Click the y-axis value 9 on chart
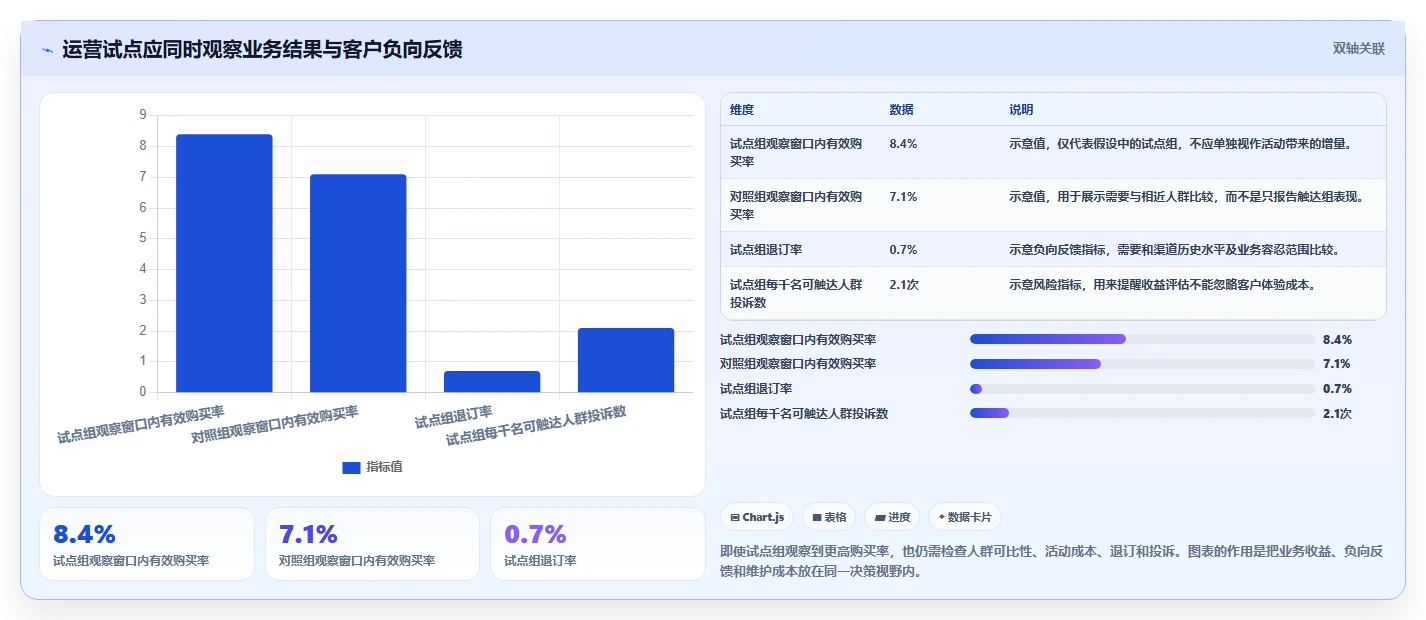Viewport: 1426px width, 620px height. pos(142,115)
